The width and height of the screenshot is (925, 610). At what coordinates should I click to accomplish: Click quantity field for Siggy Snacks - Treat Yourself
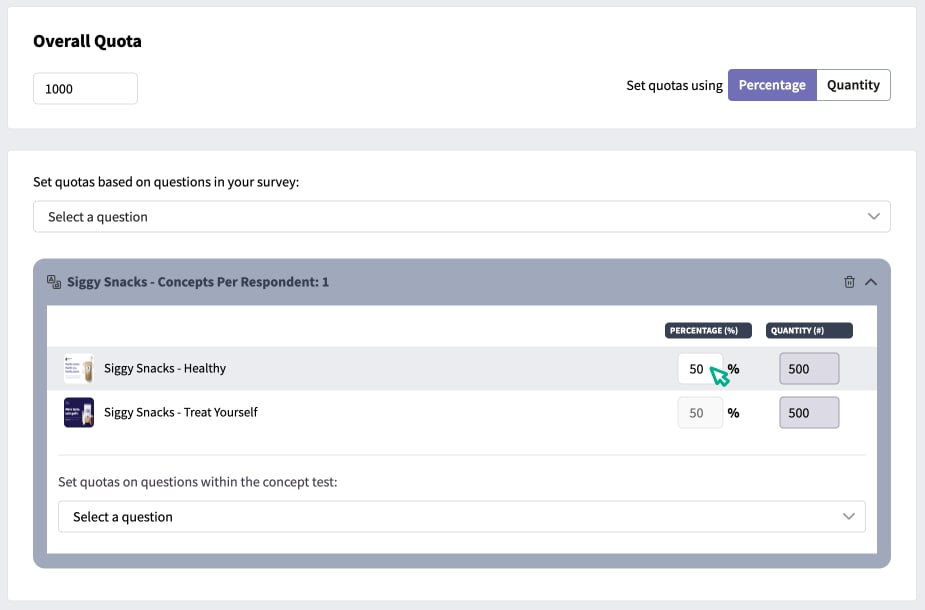(x=809, y=413)
